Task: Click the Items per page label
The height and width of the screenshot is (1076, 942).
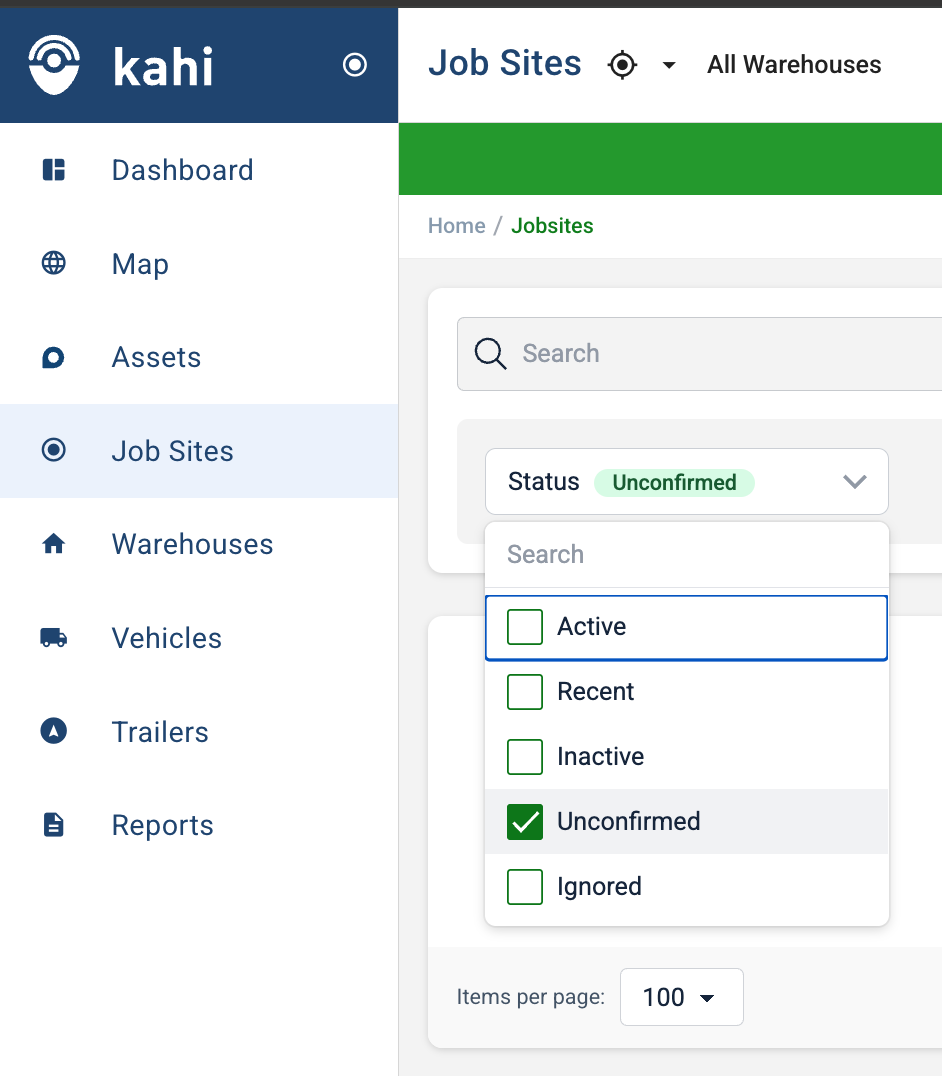Action: 531,997
